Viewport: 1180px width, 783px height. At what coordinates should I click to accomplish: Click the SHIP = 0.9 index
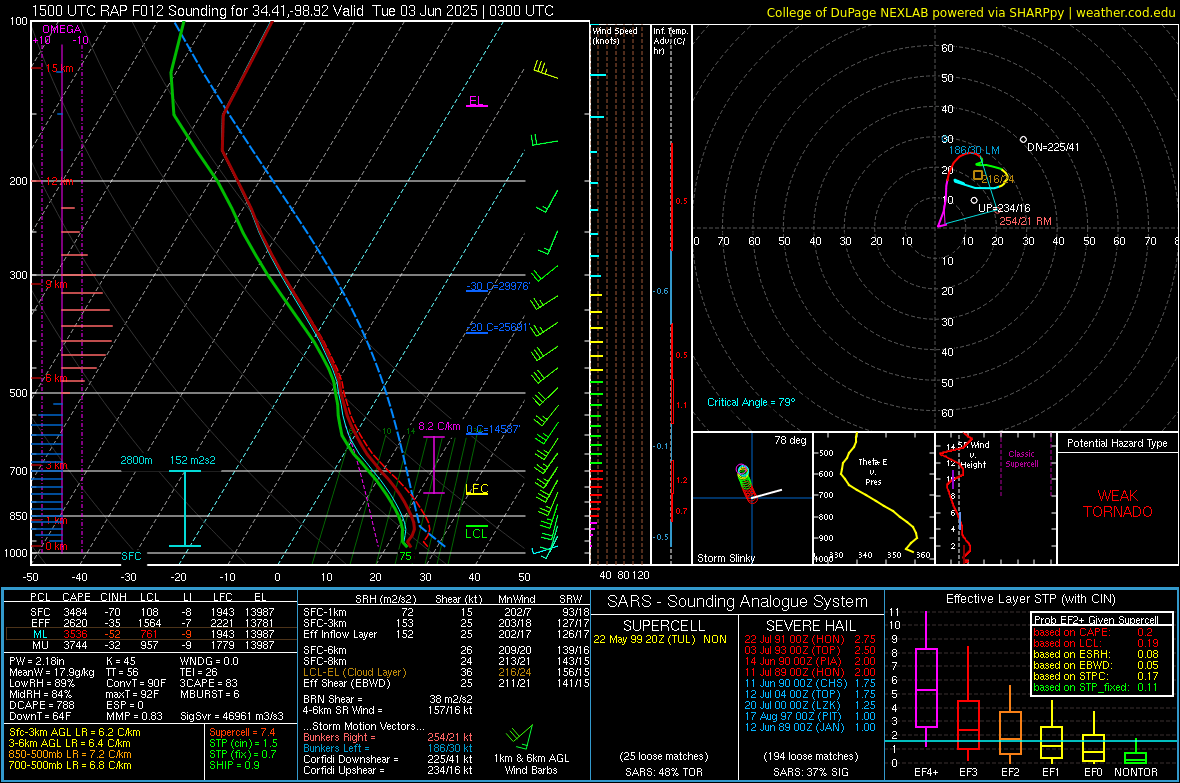coord(235,765)
